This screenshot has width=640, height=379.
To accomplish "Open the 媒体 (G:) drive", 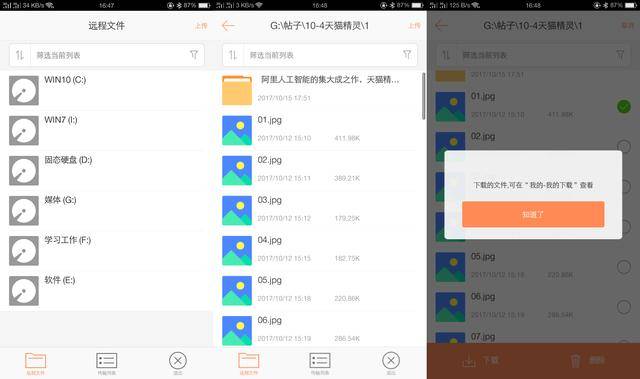I will 106,210.
